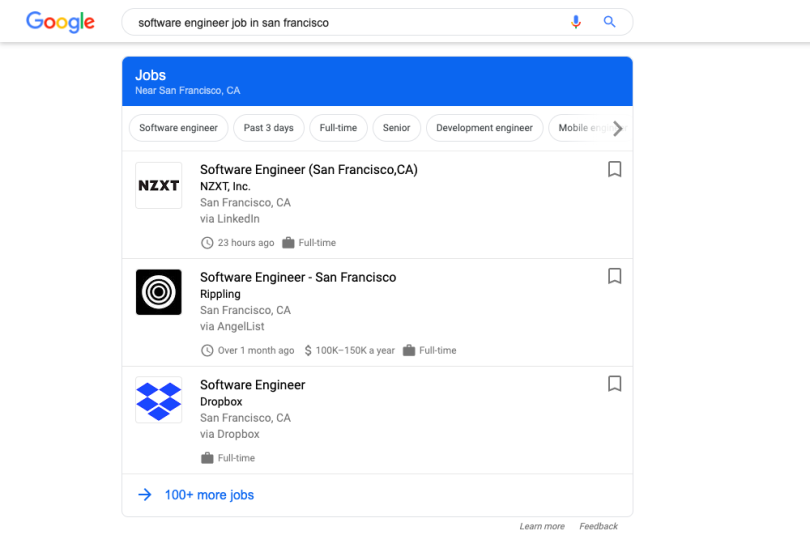The height and width of the screenshot is (535, 810).
Task: Click the NZXT, Inc. company name
Action: coord(225,186)
